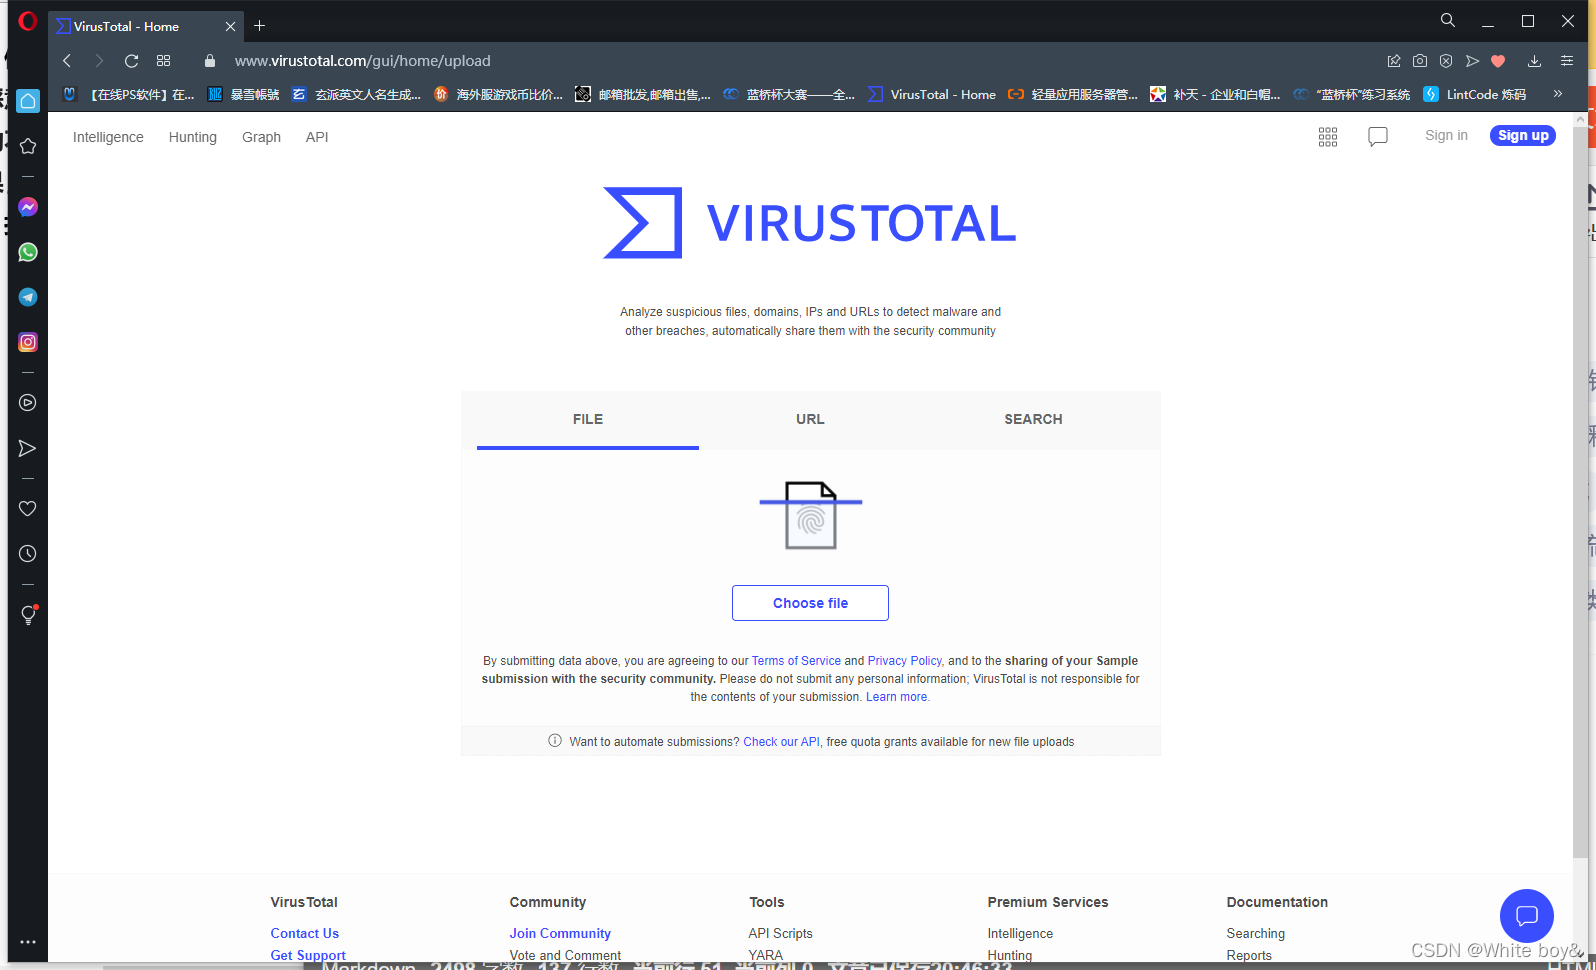Screen dimensions: 1596x970
Task: Open VirusTotal apps grid icon
Action: click(x=1328, y=137)
